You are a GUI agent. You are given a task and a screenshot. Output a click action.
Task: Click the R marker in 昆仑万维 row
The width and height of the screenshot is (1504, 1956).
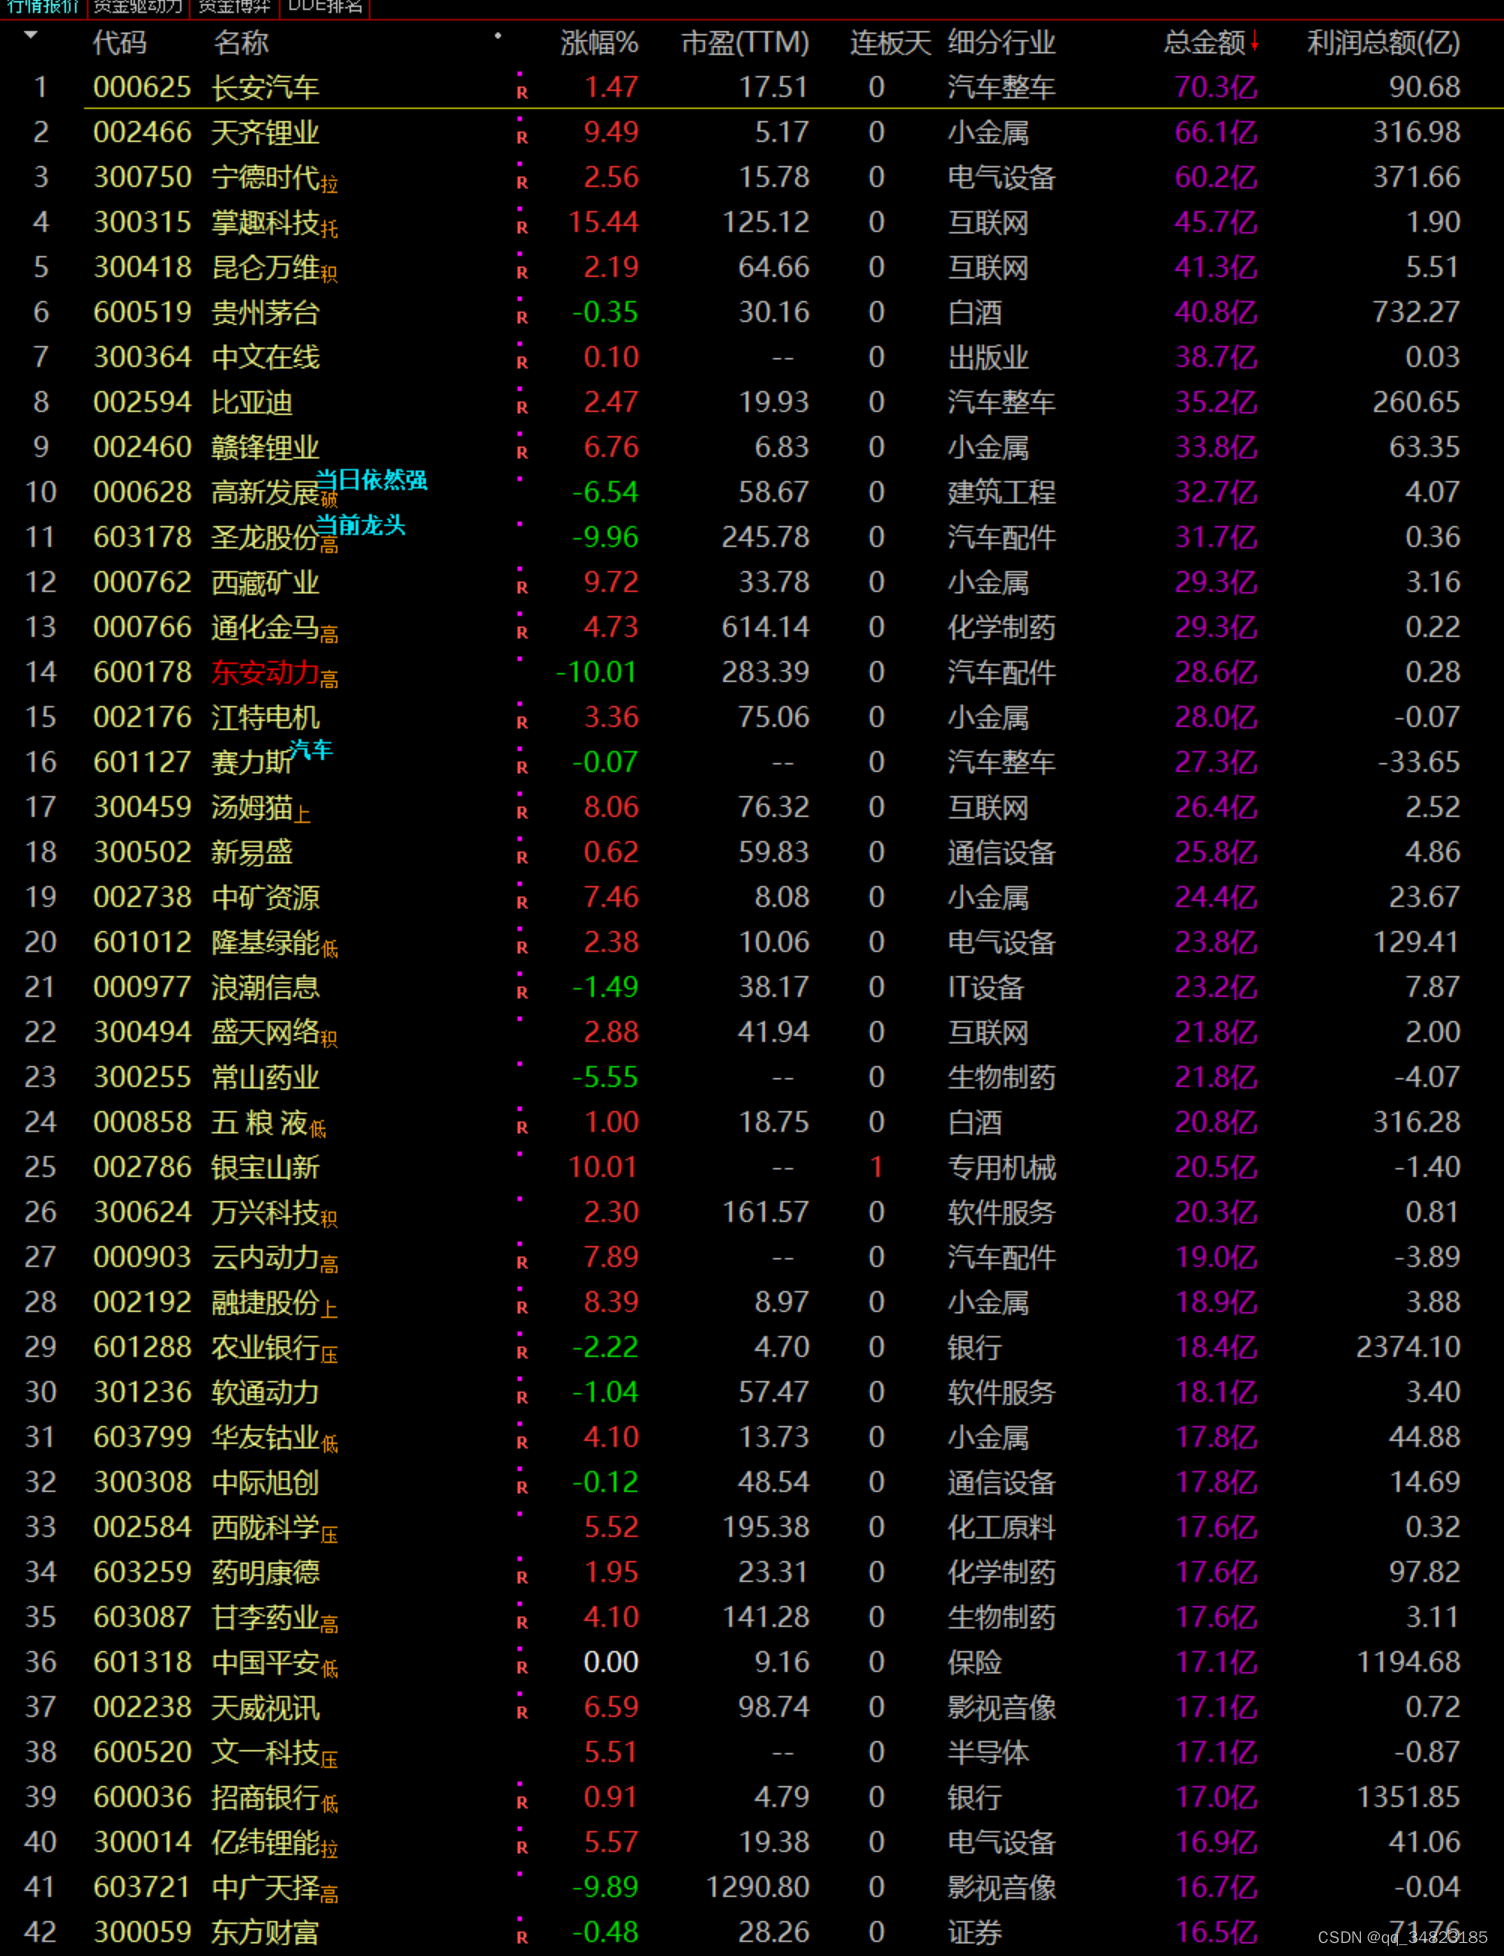(x=522, y=272)
